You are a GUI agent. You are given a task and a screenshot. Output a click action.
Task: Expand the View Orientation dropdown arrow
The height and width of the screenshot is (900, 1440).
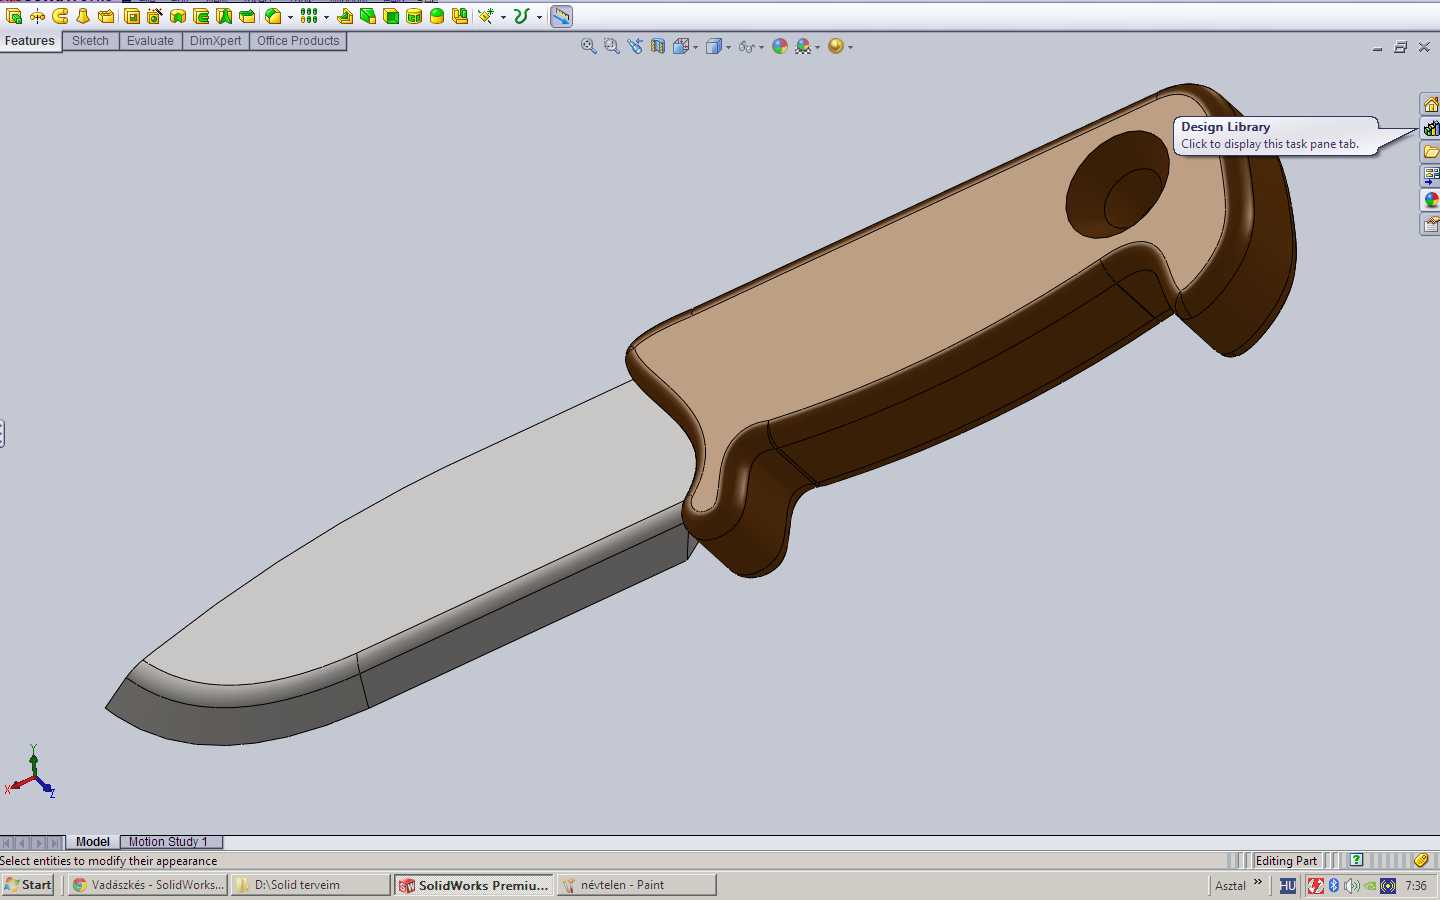tap(696, 47)
